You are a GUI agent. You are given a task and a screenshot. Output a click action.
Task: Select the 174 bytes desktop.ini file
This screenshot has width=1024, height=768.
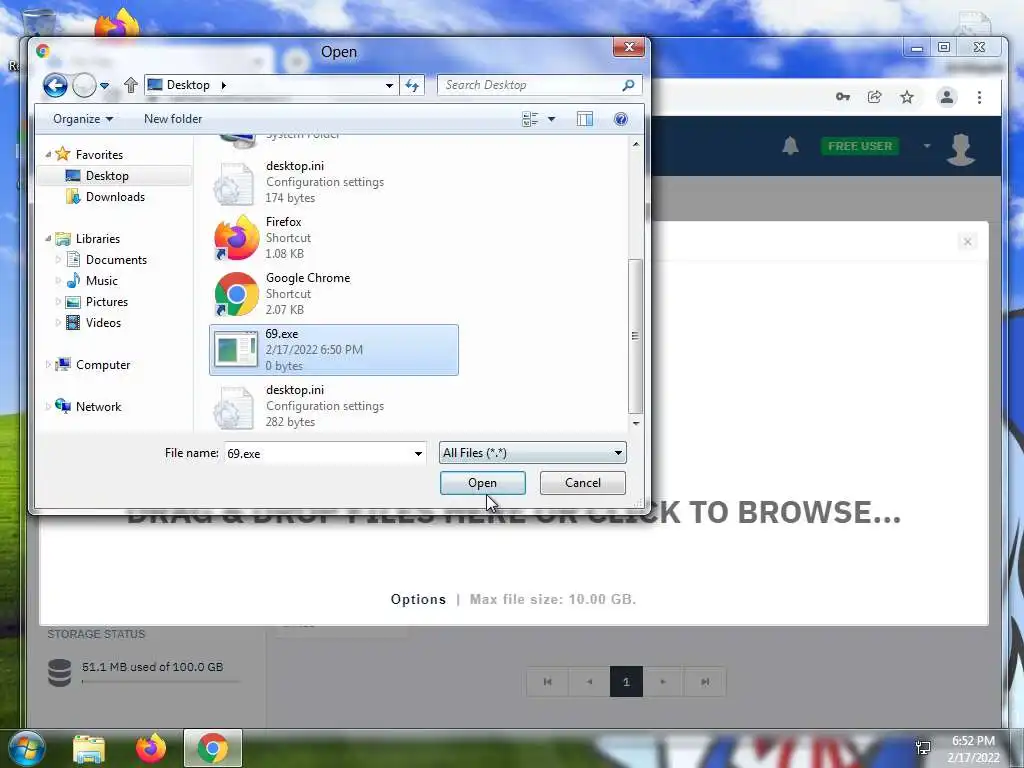click(334, 182)
